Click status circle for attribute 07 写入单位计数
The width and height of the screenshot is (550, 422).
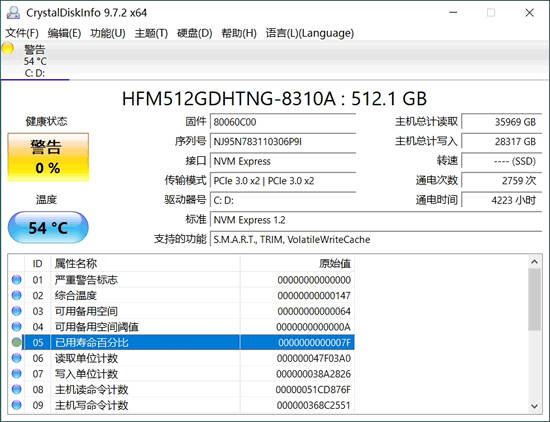coord(16,374)
